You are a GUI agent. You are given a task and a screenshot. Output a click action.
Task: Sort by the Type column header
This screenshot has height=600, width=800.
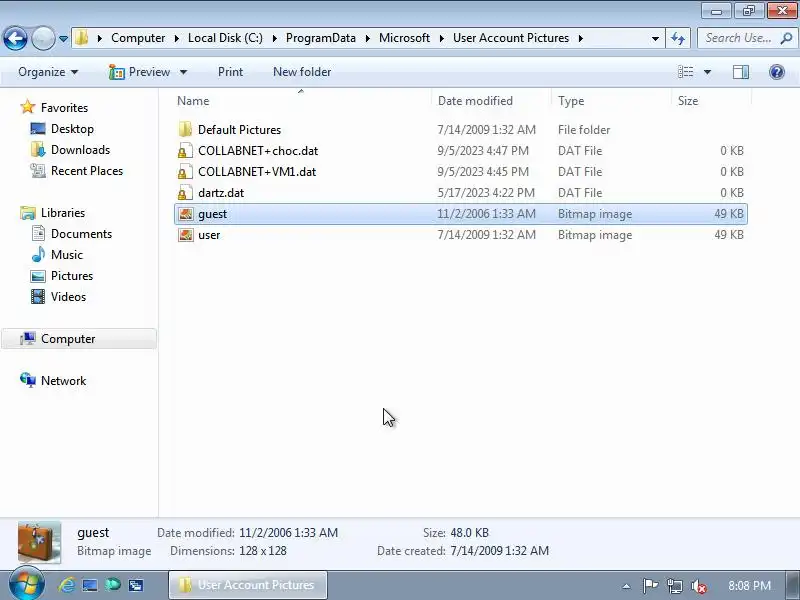611,101
